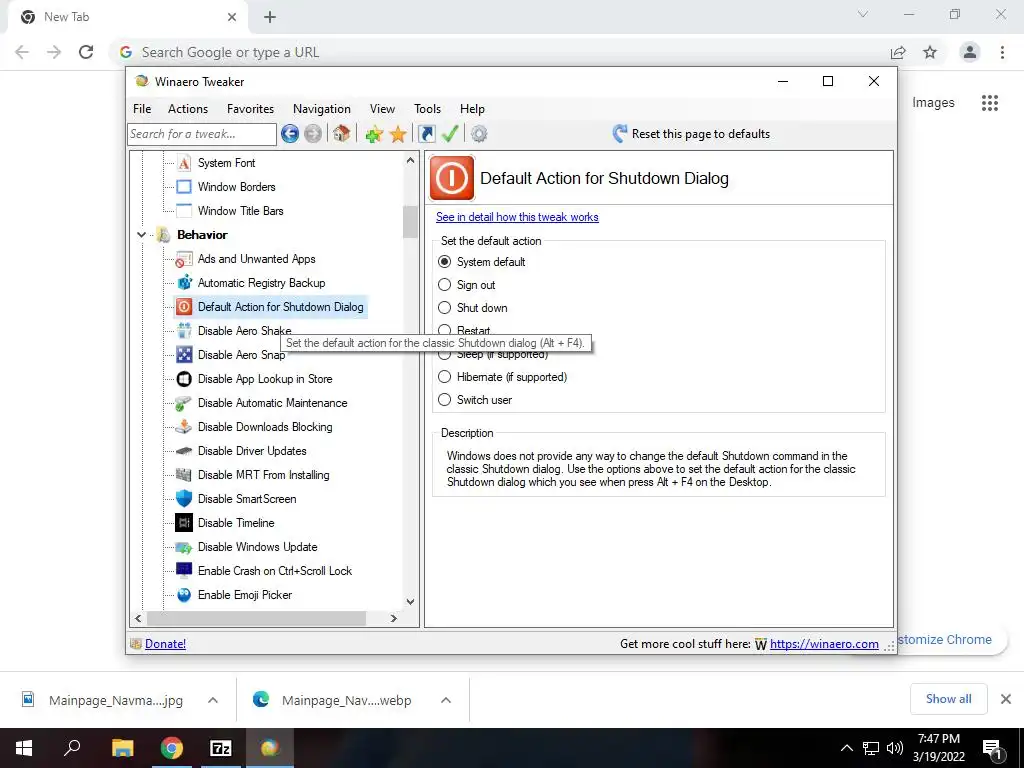
Task: Select the Restart radio option
Action: 445,330
